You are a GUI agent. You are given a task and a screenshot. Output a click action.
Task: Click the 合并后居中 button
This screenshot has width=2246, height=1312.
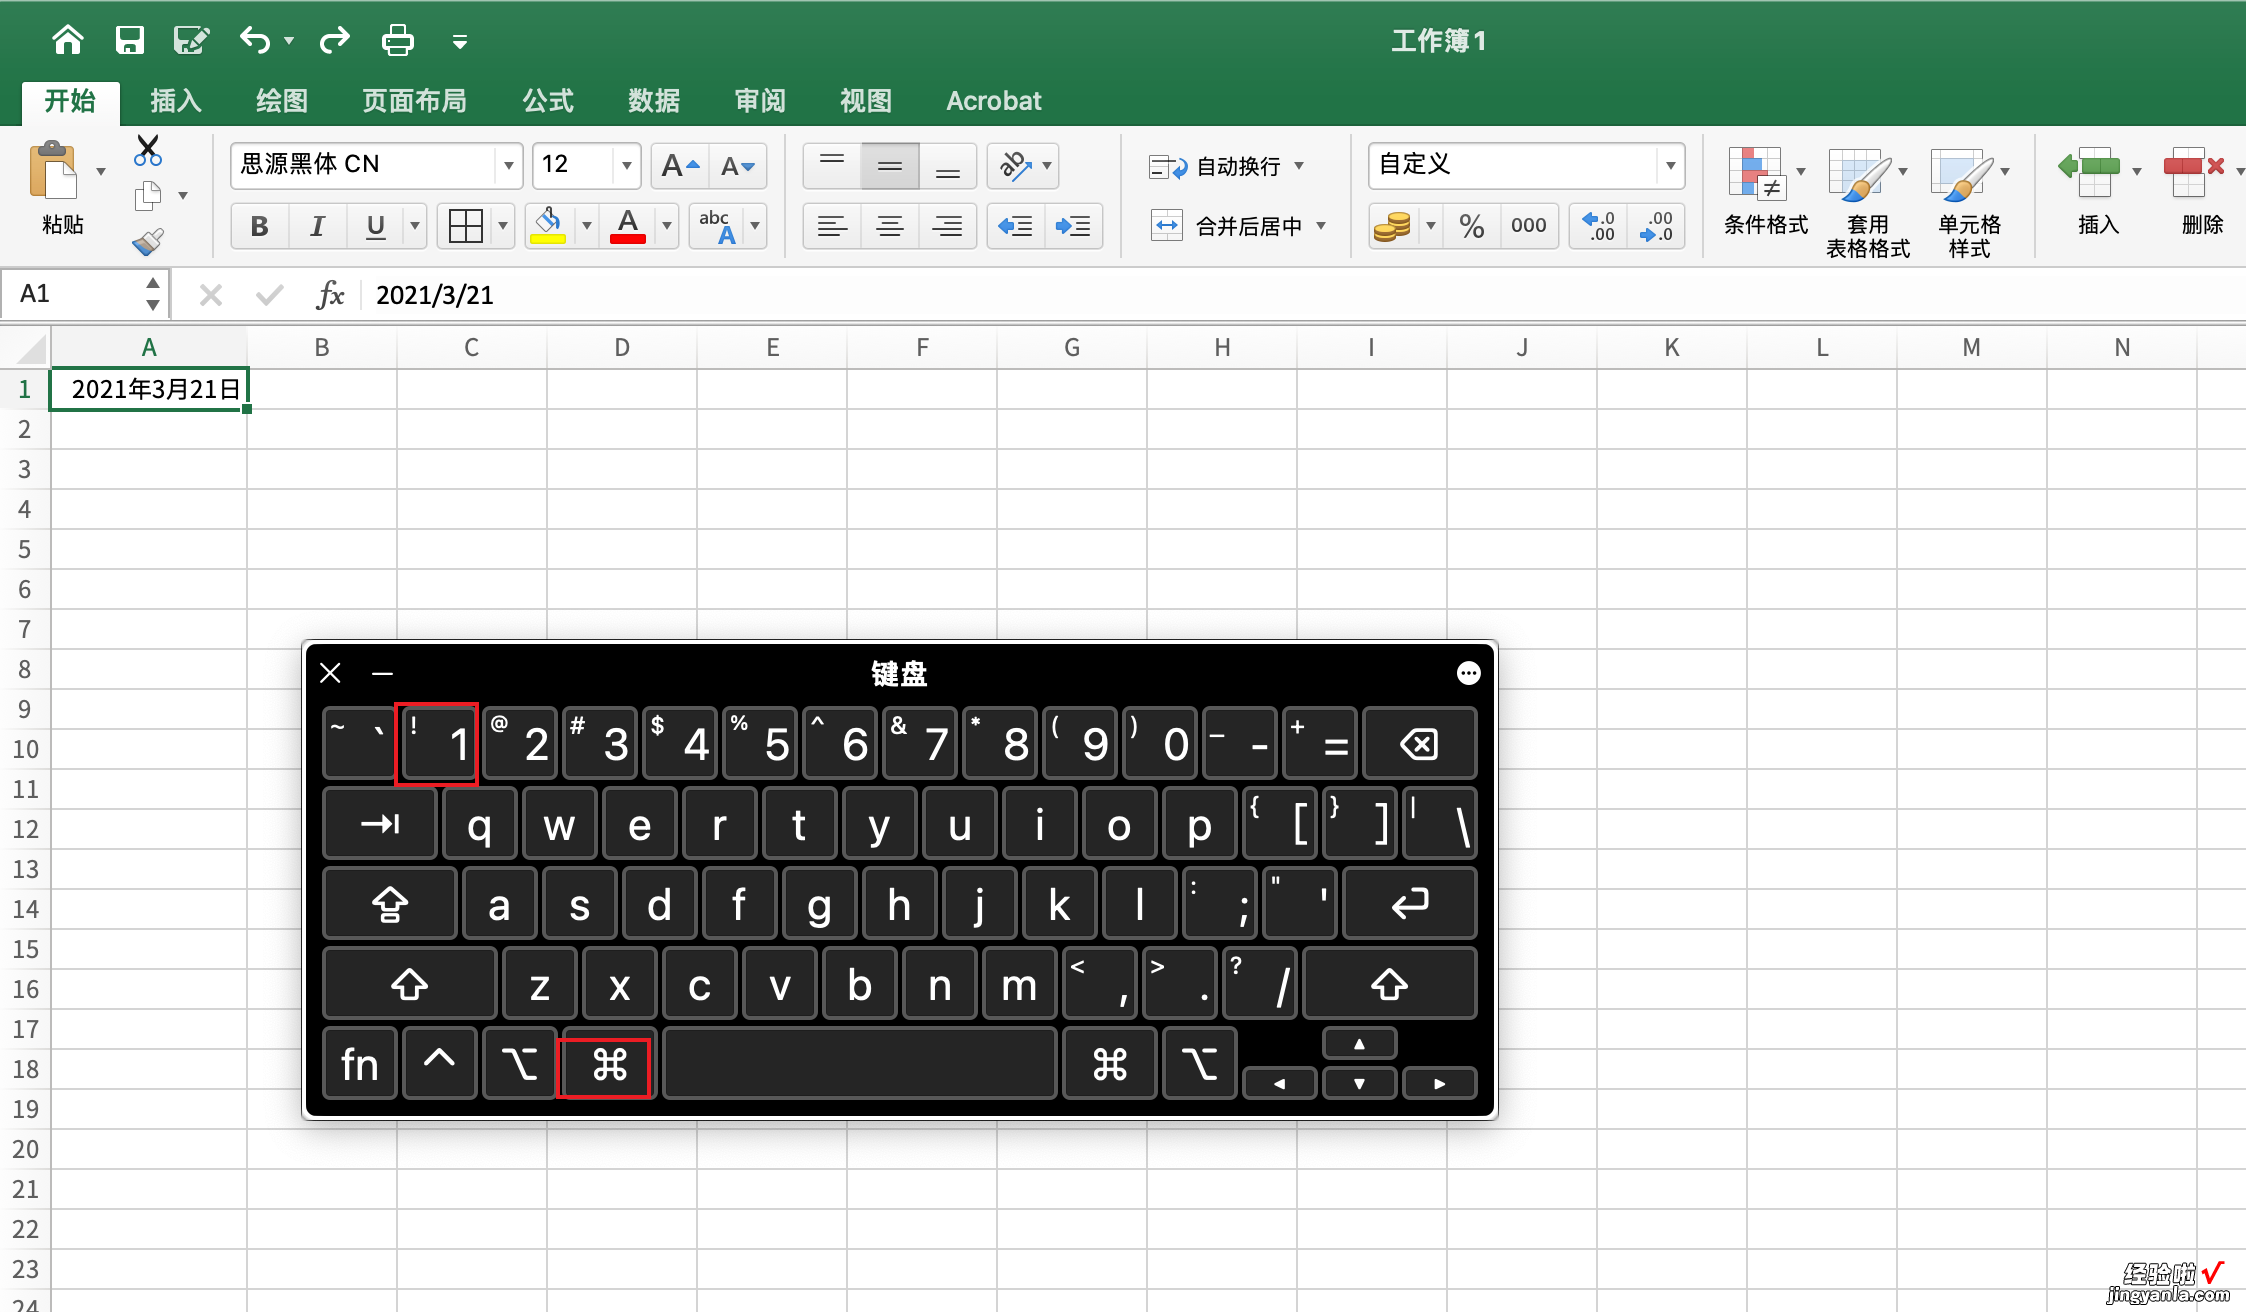[1226, 226]
